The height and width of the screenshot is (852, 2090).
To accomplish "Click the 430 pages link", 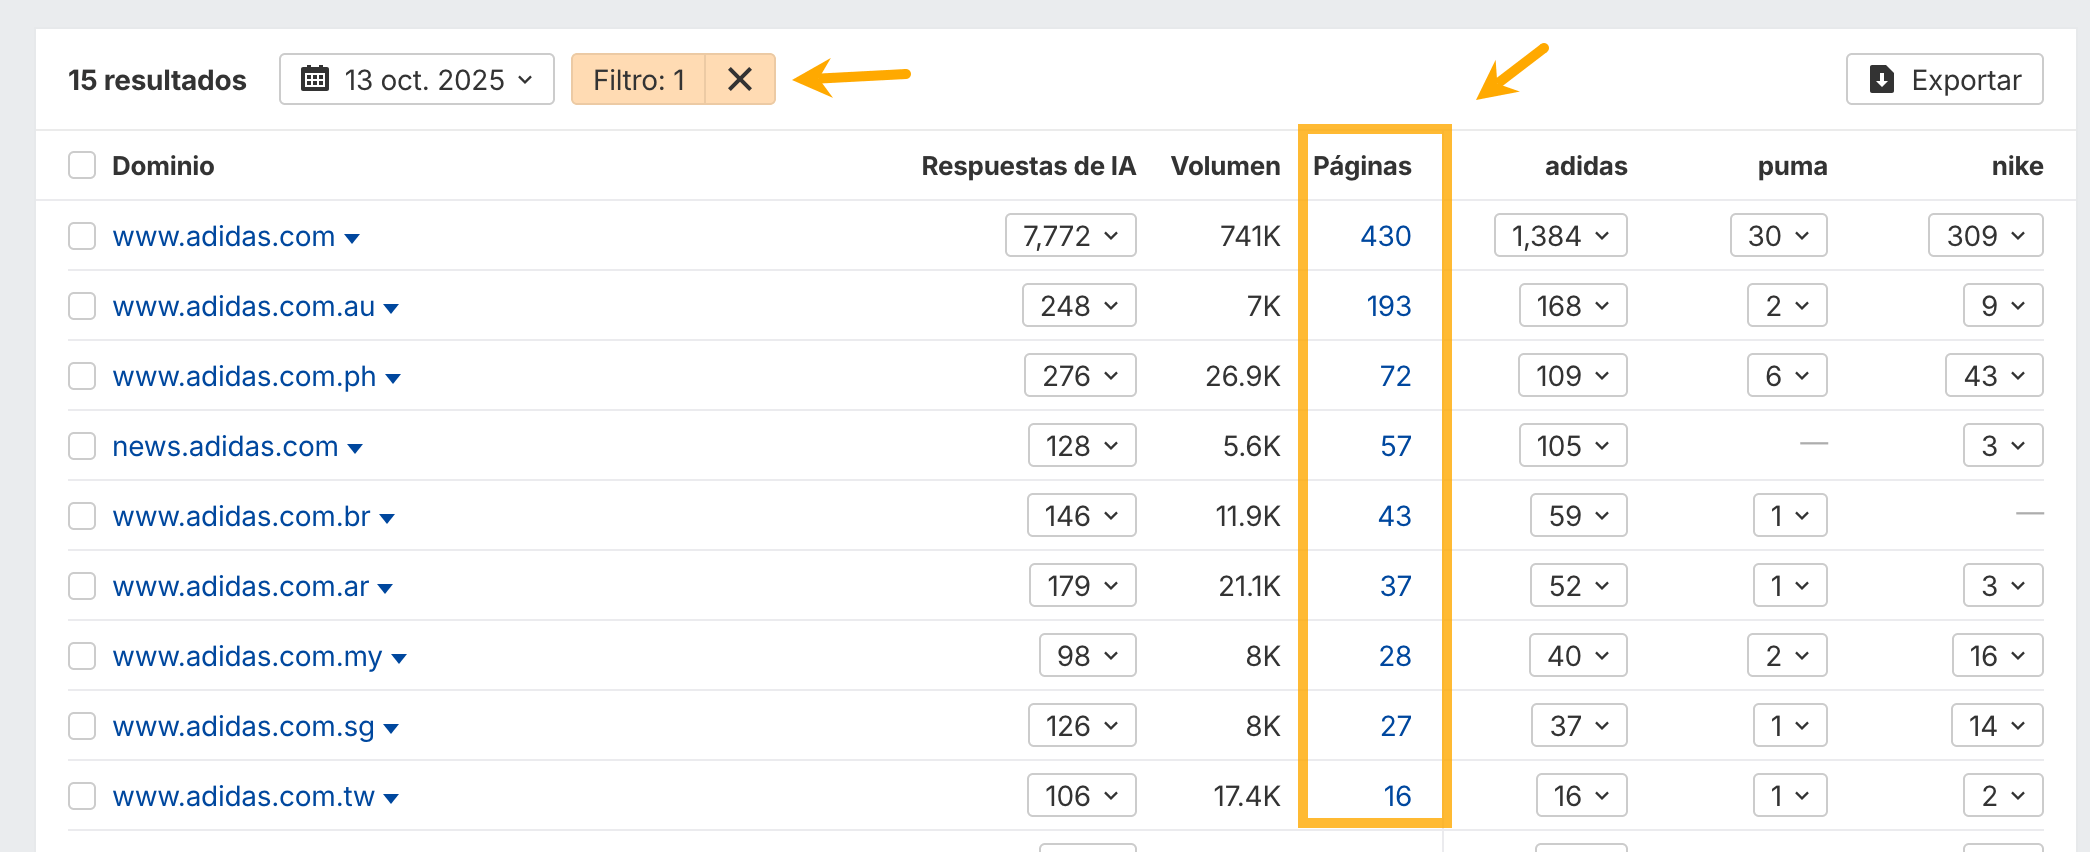I will coord(1386,236).
